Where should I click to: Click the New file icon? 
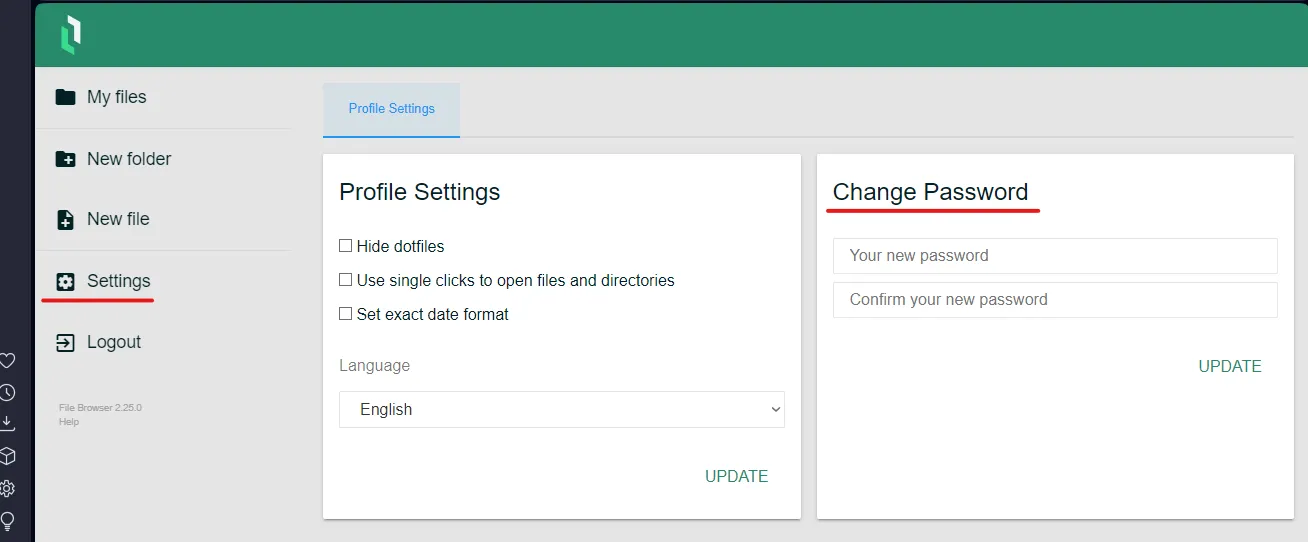pyautogui.click(x=66, y=219)
